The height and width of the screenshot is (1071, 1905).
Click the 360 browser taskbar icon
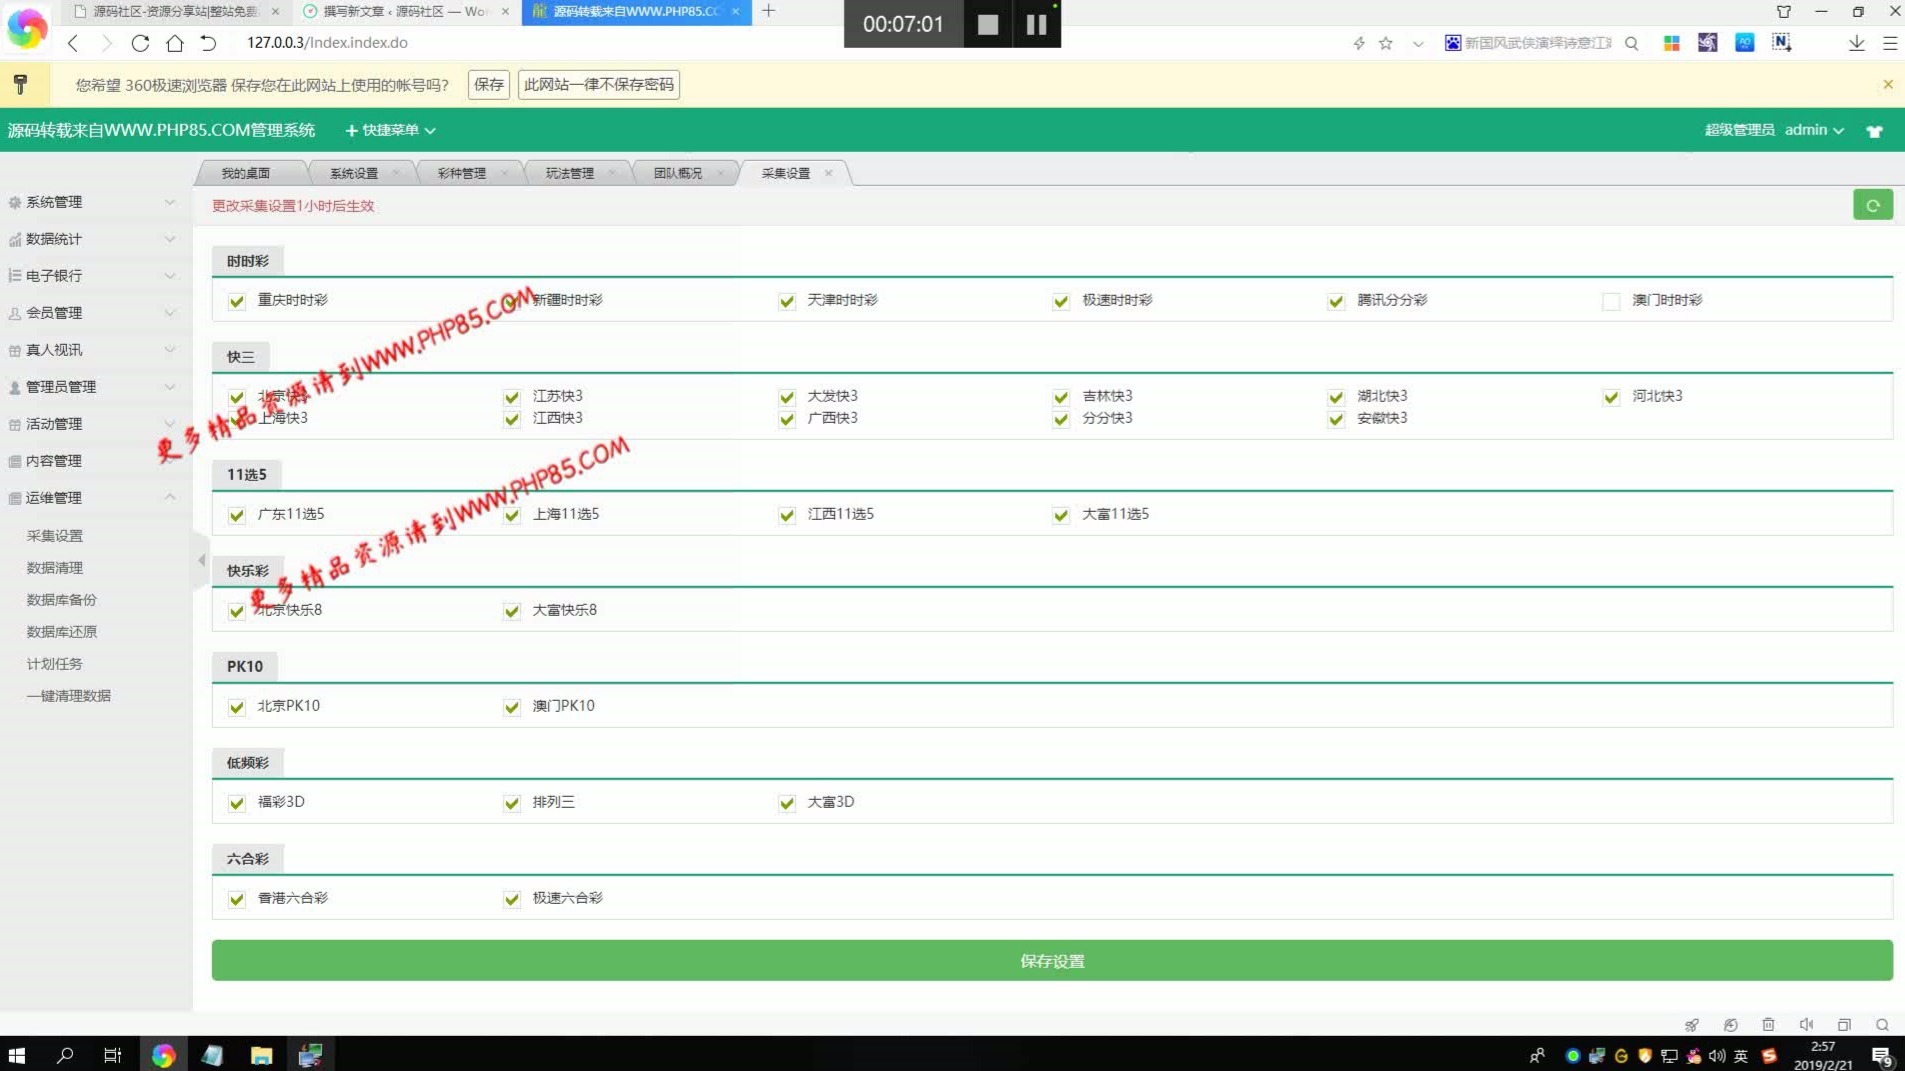click(163, 1055)
